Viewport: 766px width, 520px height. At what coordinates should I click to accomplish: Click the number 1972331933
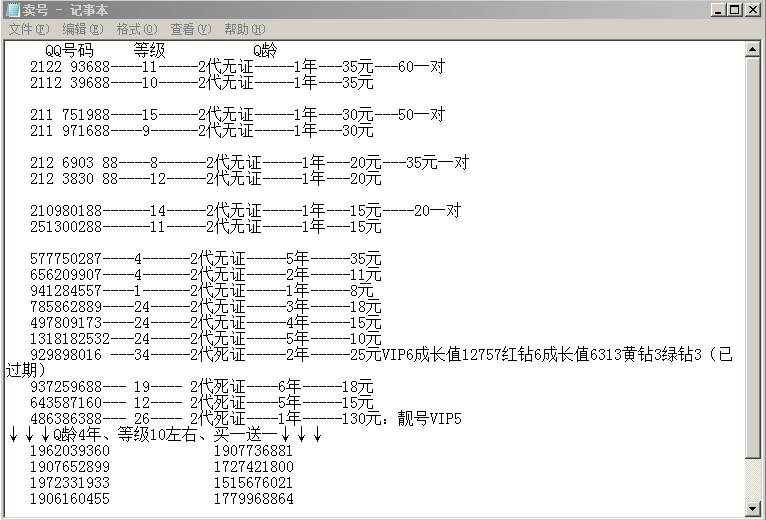pos(70,483)
